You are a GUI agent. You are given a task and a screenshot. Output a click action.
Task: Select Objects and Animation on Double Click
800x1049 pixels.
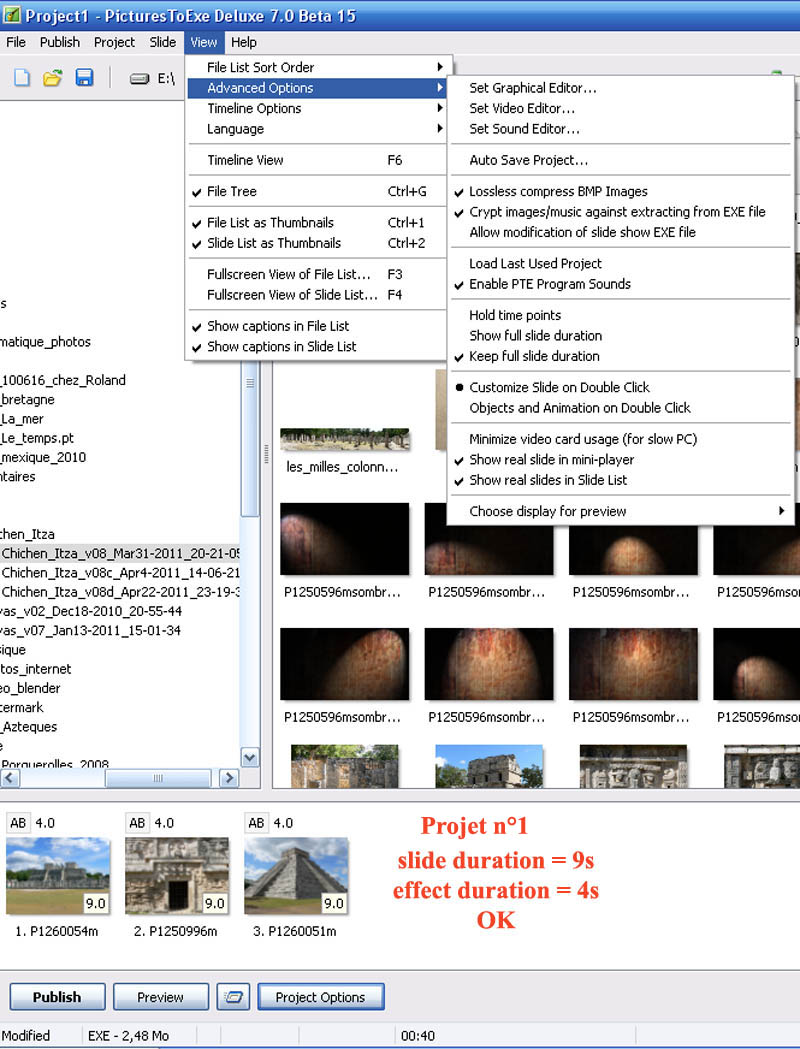tap(579, 408)
